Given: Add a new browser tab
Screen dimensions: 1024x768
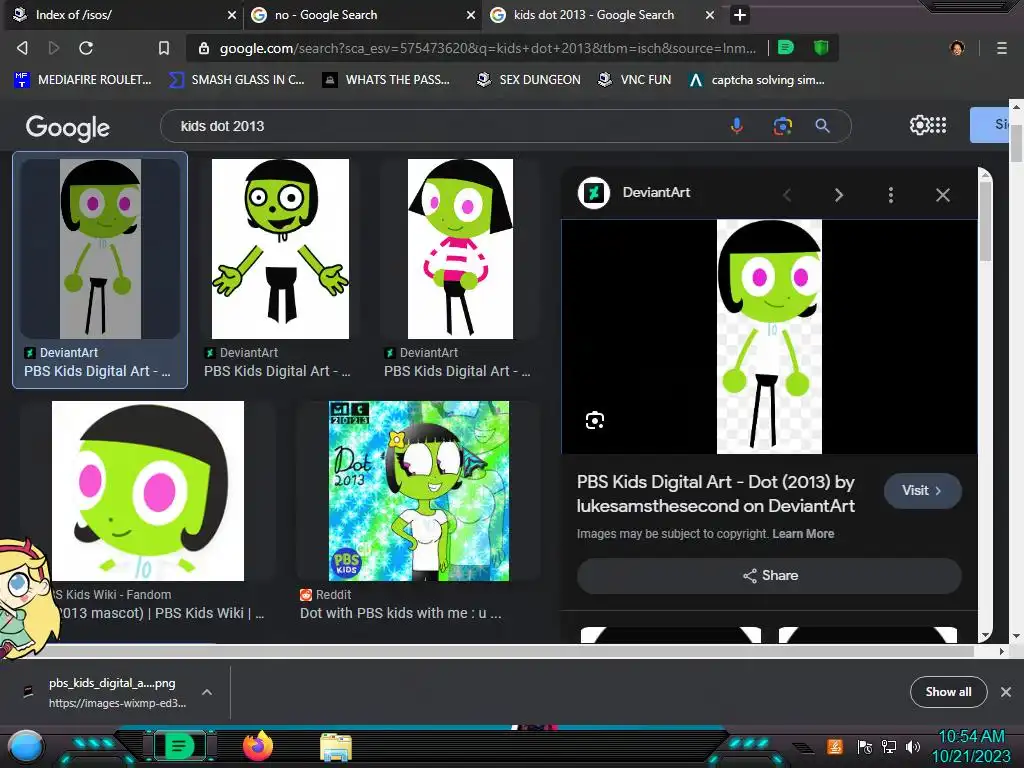Looking at the screenshot, I should (739, 15).
